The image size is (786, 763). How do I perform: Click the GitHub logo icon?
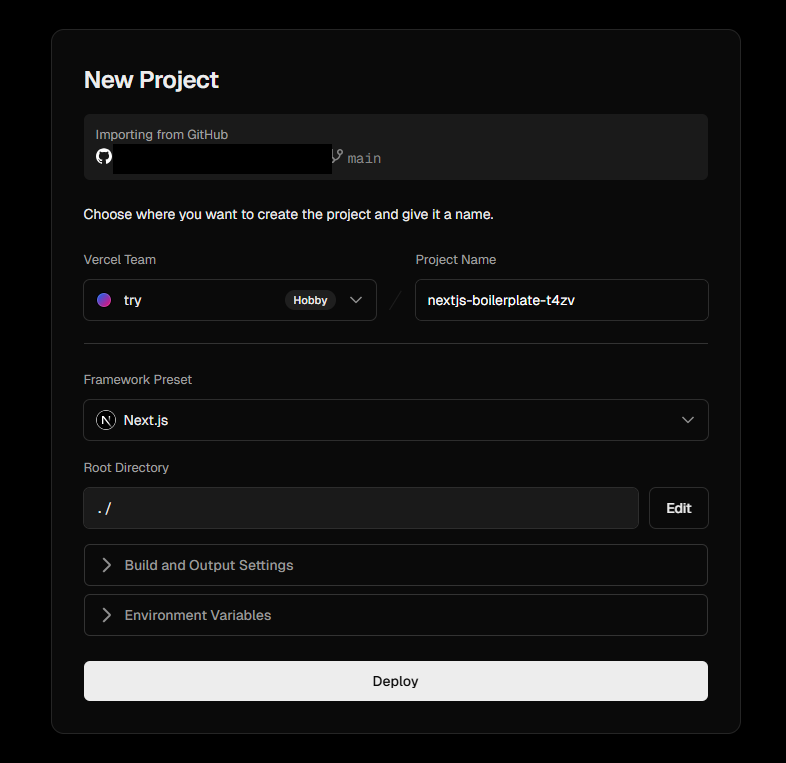pyautogui.click(x=103, y=157)
